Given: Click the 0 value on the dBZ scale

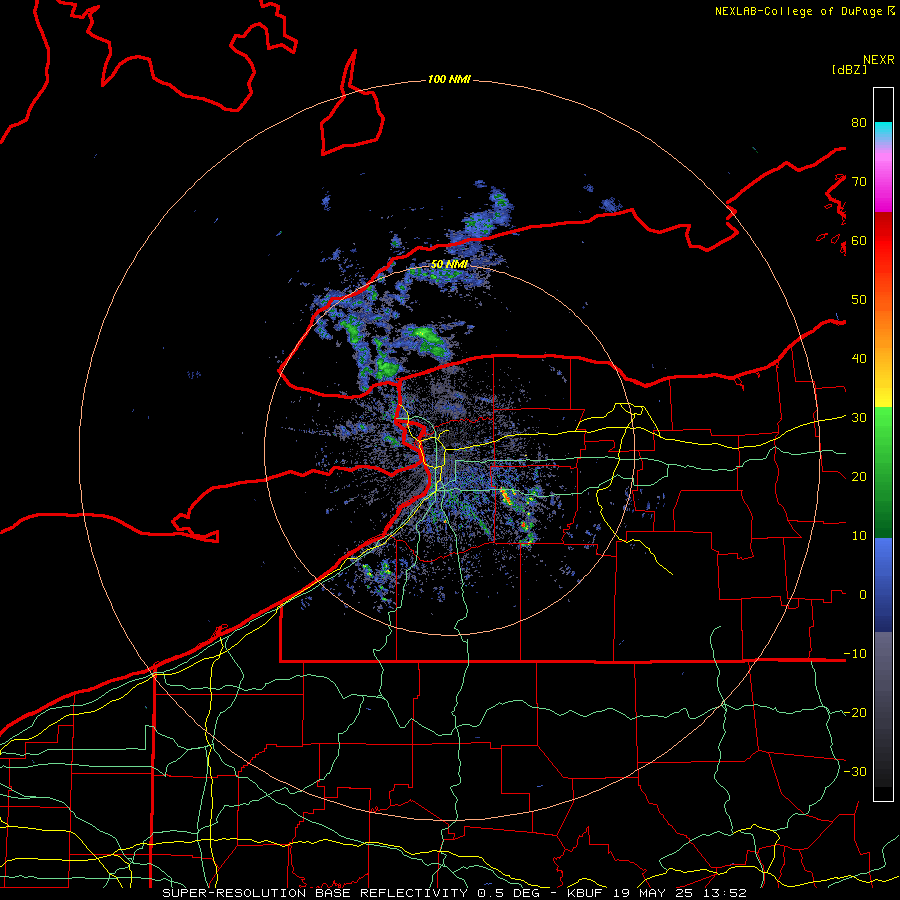Looking at the screenshot, I should click(863, 595).
